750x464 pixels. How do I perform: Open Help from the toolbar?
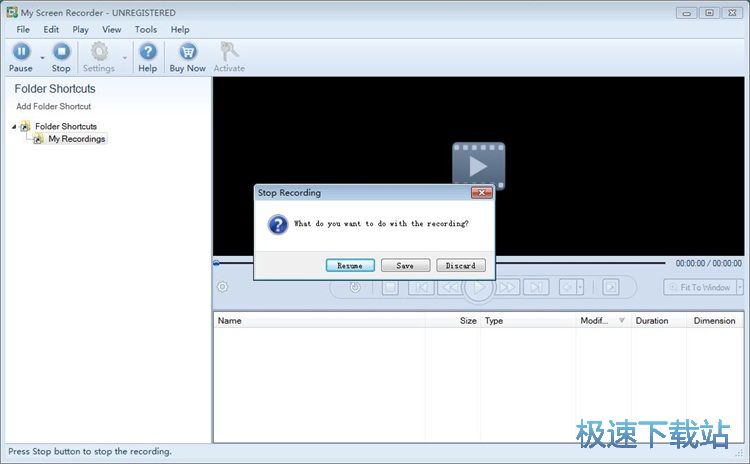click(x=148, y=57)
